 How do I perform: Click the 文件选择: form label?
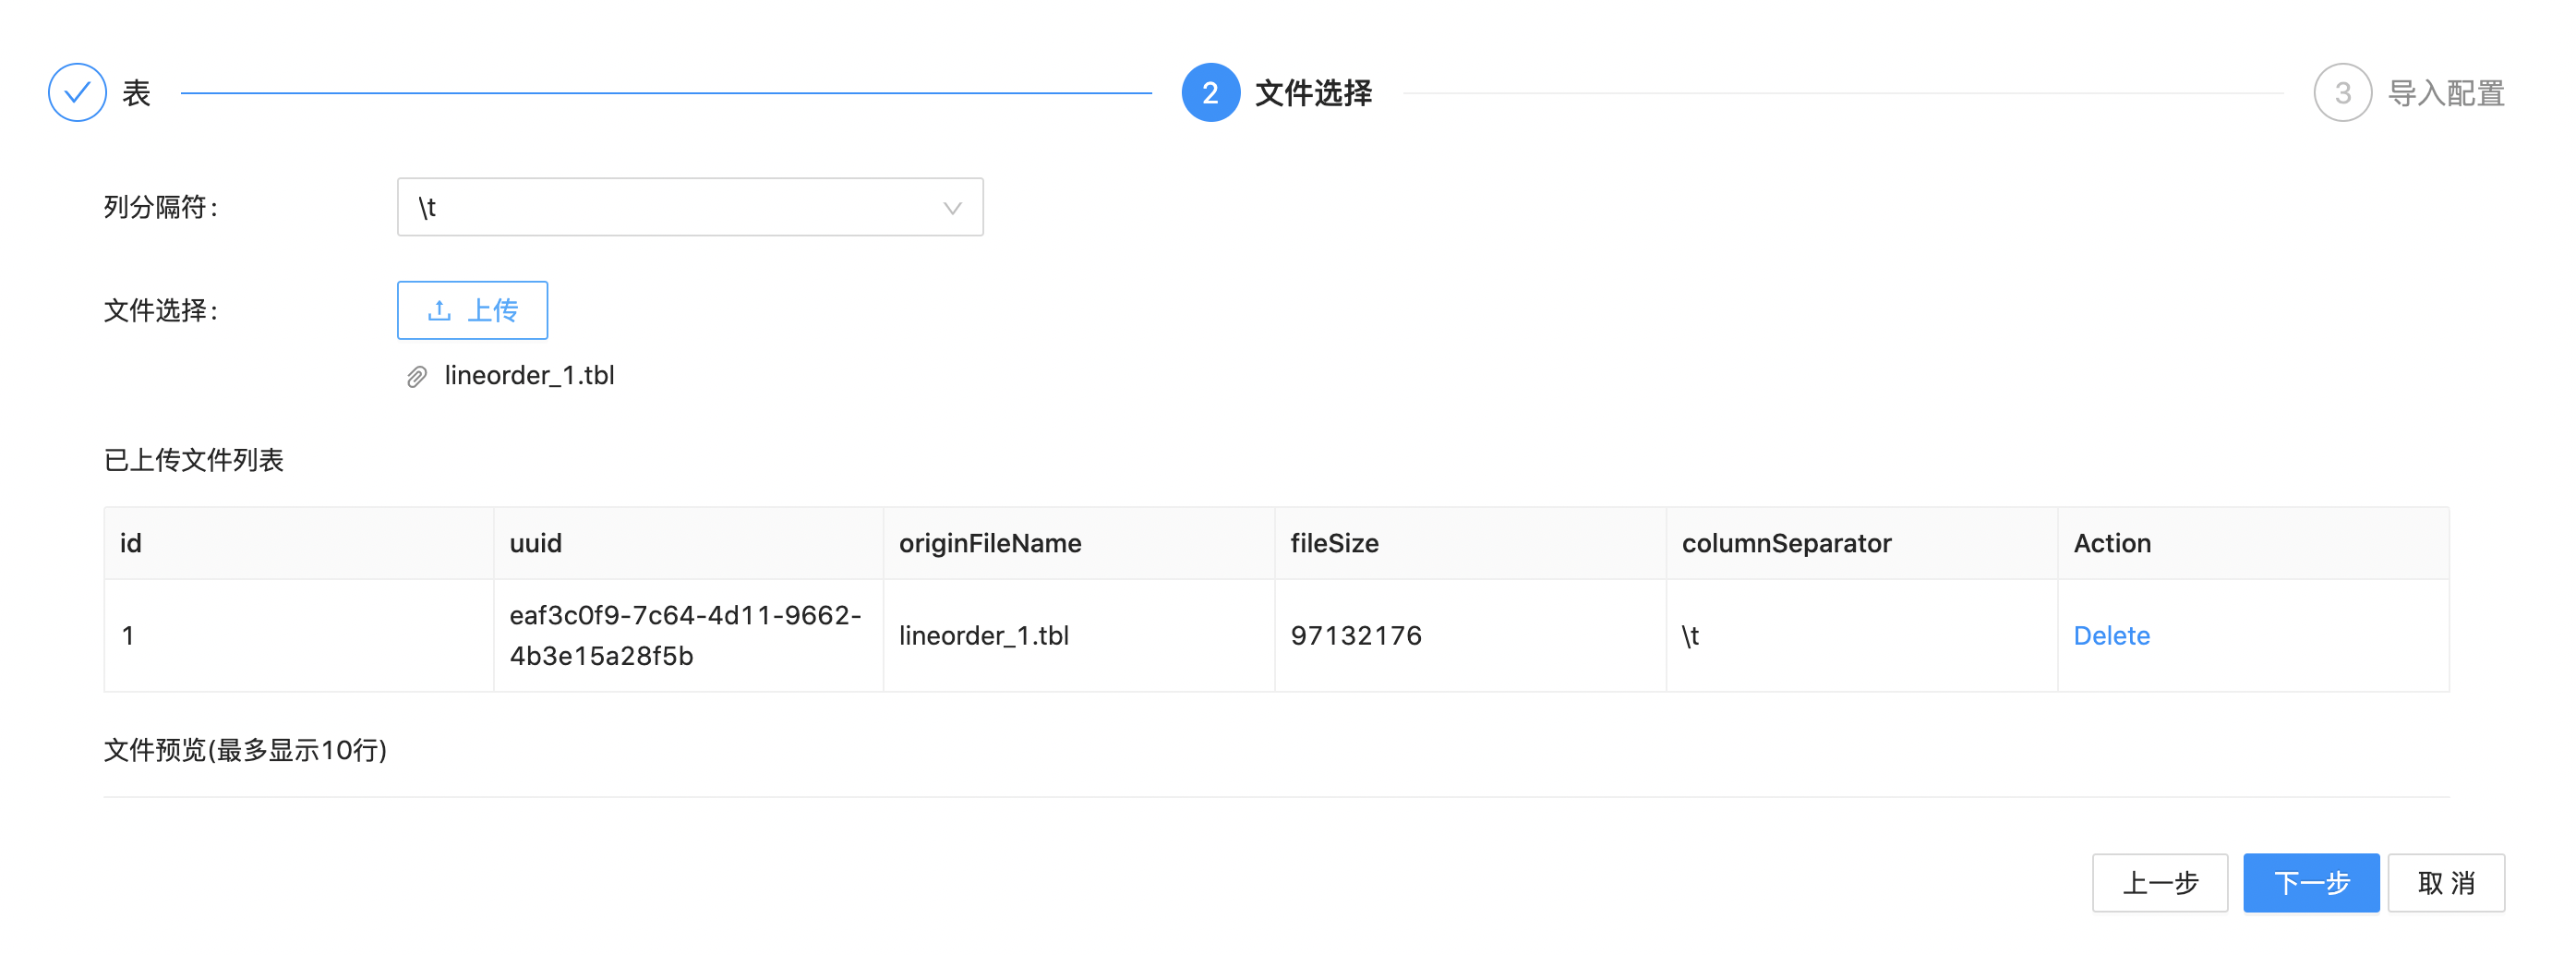pos(161,311)
